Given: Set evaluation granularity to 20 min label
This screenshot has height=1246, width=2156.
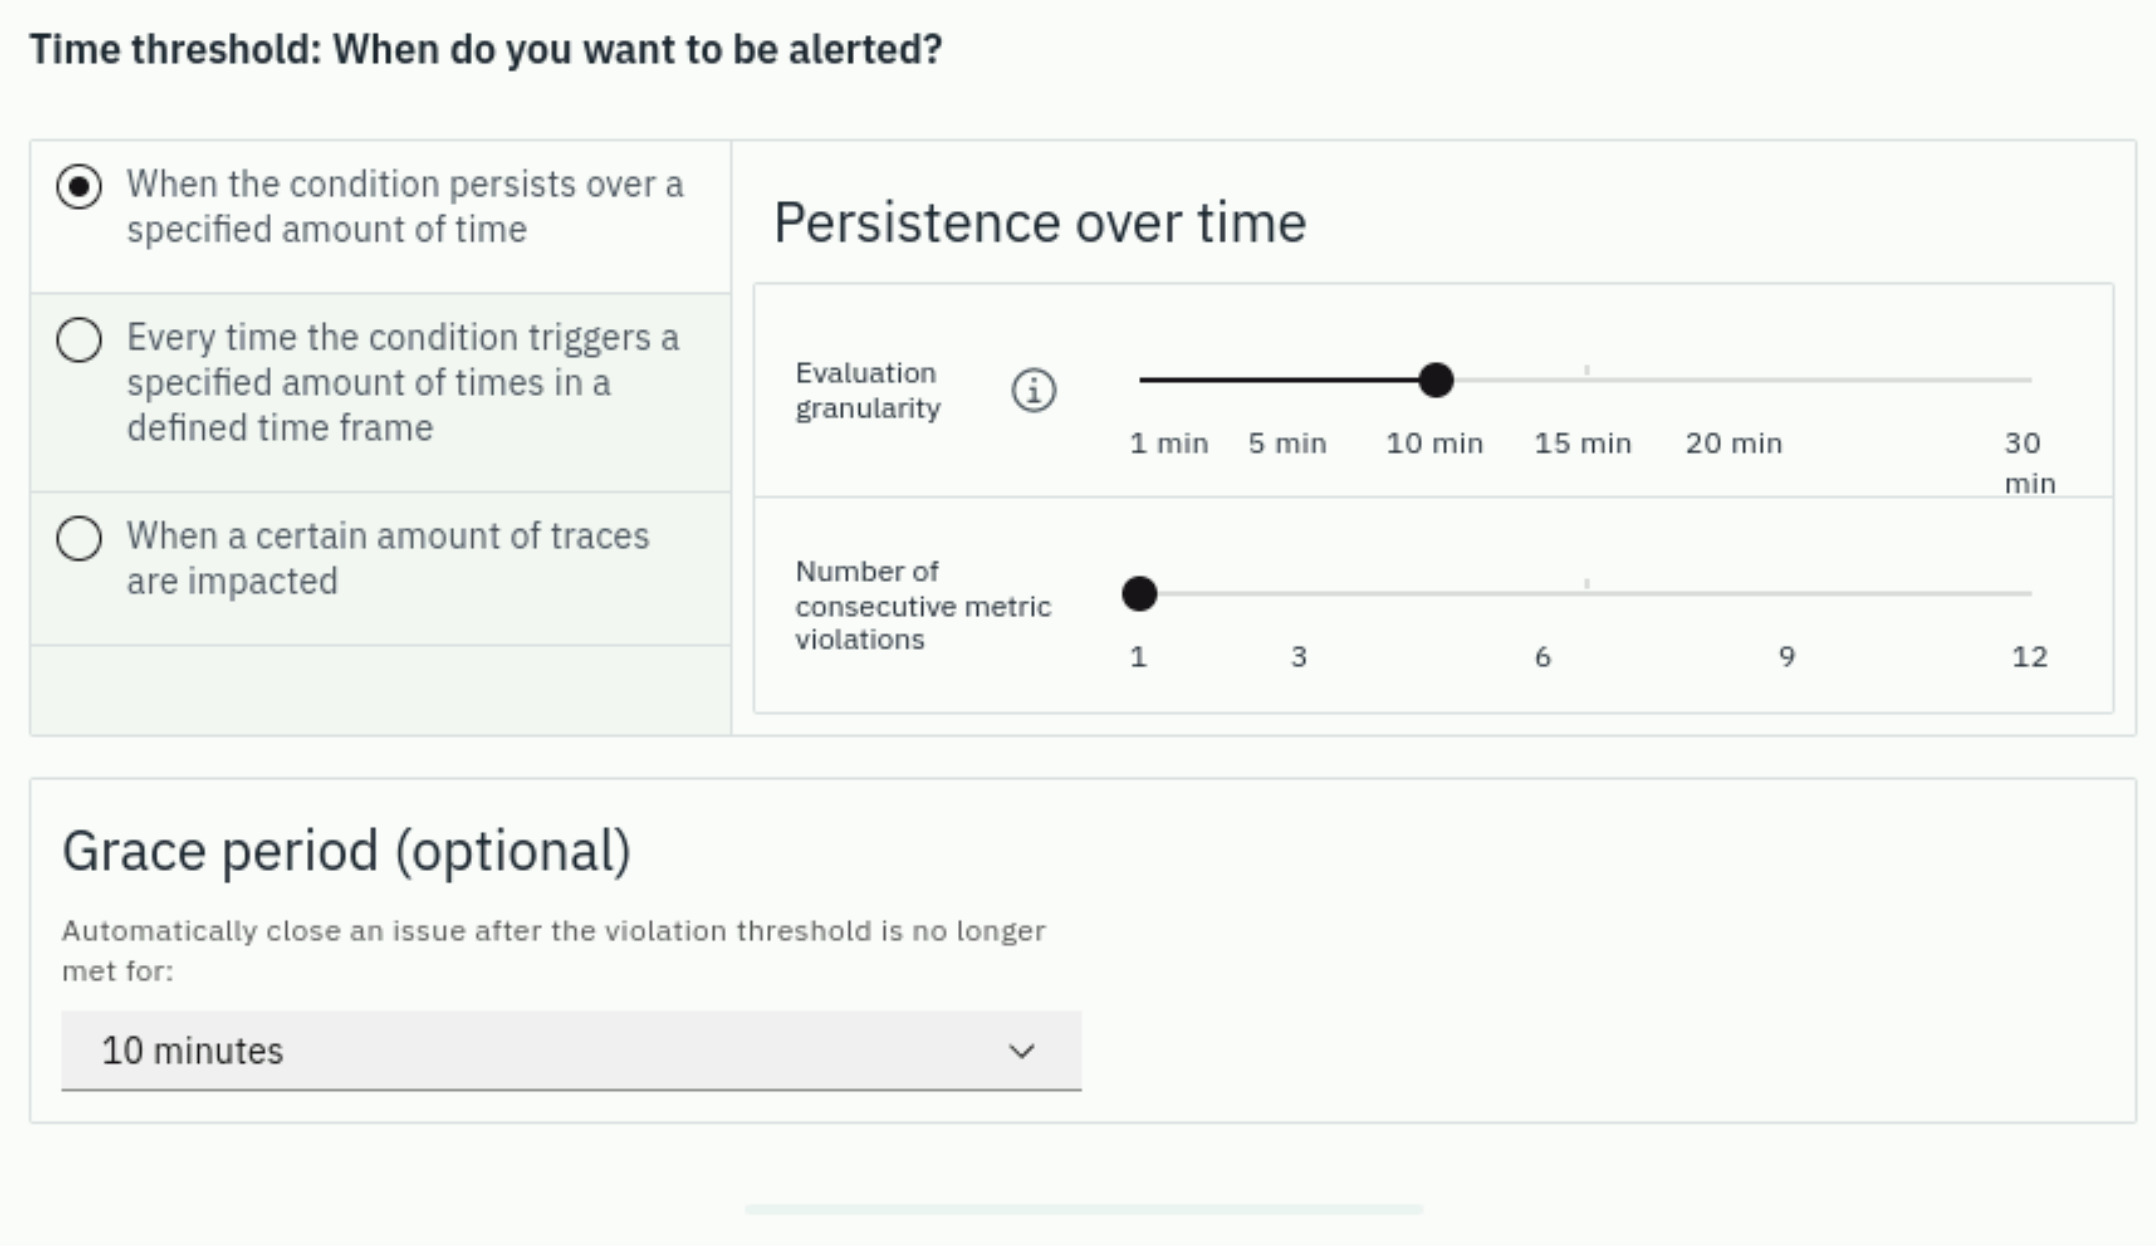Looking at the screenshot, I should [x=1734, y=443].
